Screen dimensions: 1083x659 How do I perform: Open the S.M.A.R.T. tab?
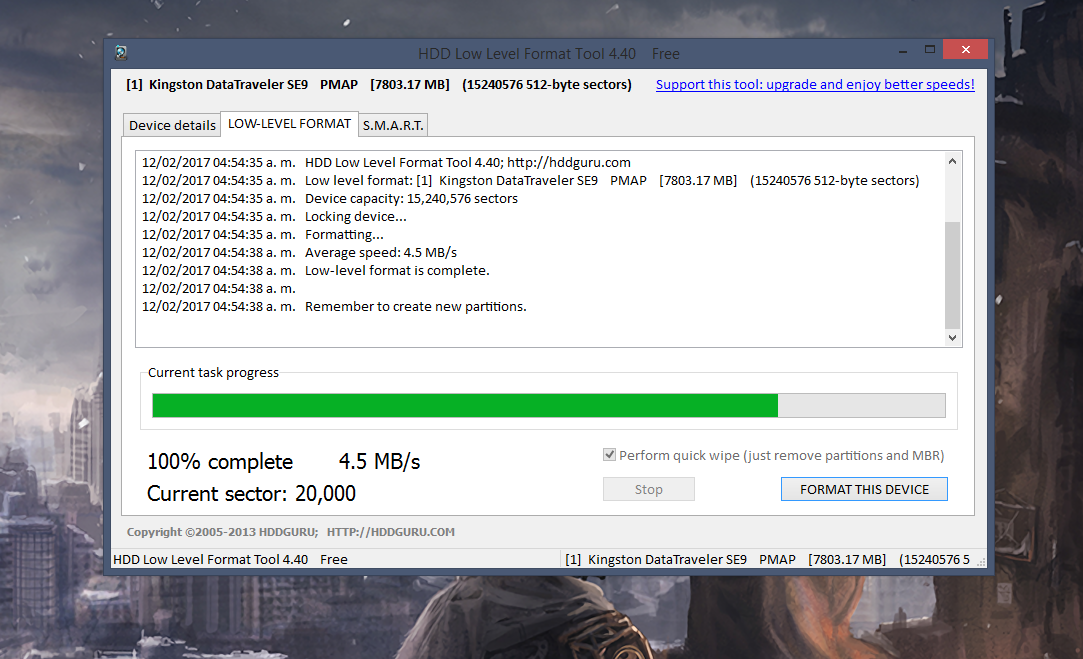pos(392,124)
